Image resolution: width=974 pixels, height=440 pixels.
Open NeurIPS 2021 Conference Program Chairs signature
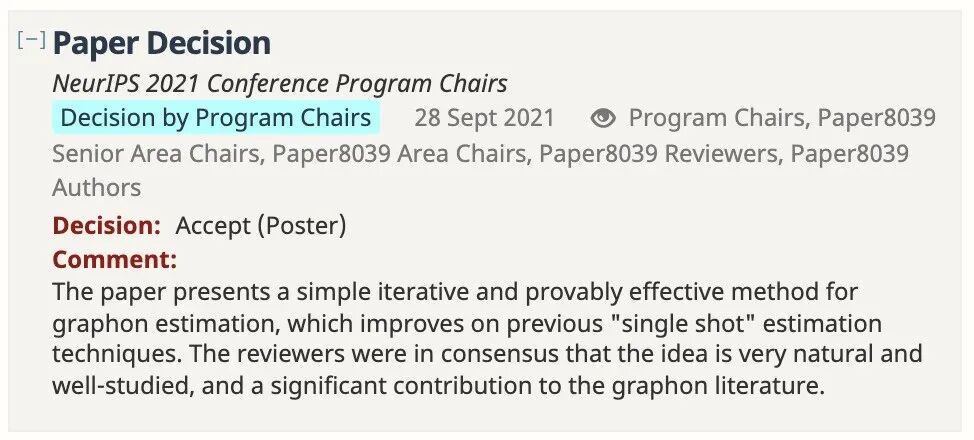point(279,84)
